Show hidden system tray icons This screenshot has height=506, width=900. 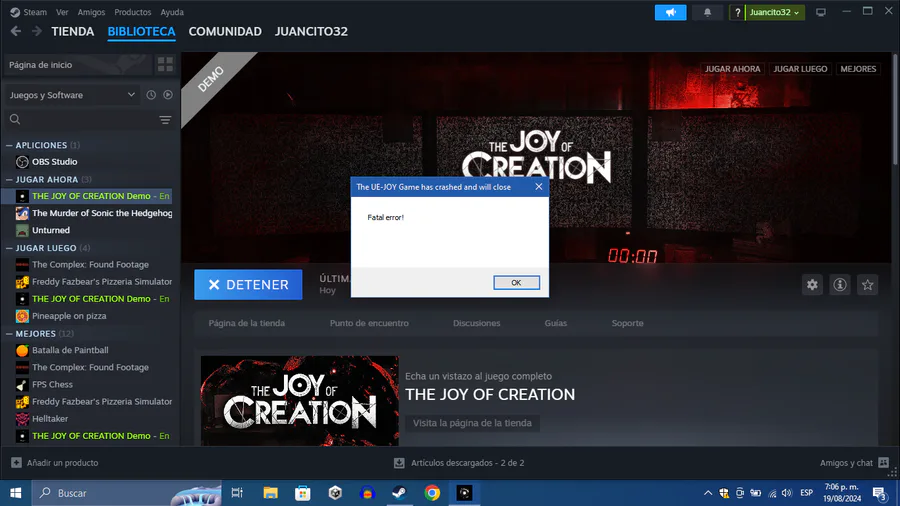tap(708, 493)
